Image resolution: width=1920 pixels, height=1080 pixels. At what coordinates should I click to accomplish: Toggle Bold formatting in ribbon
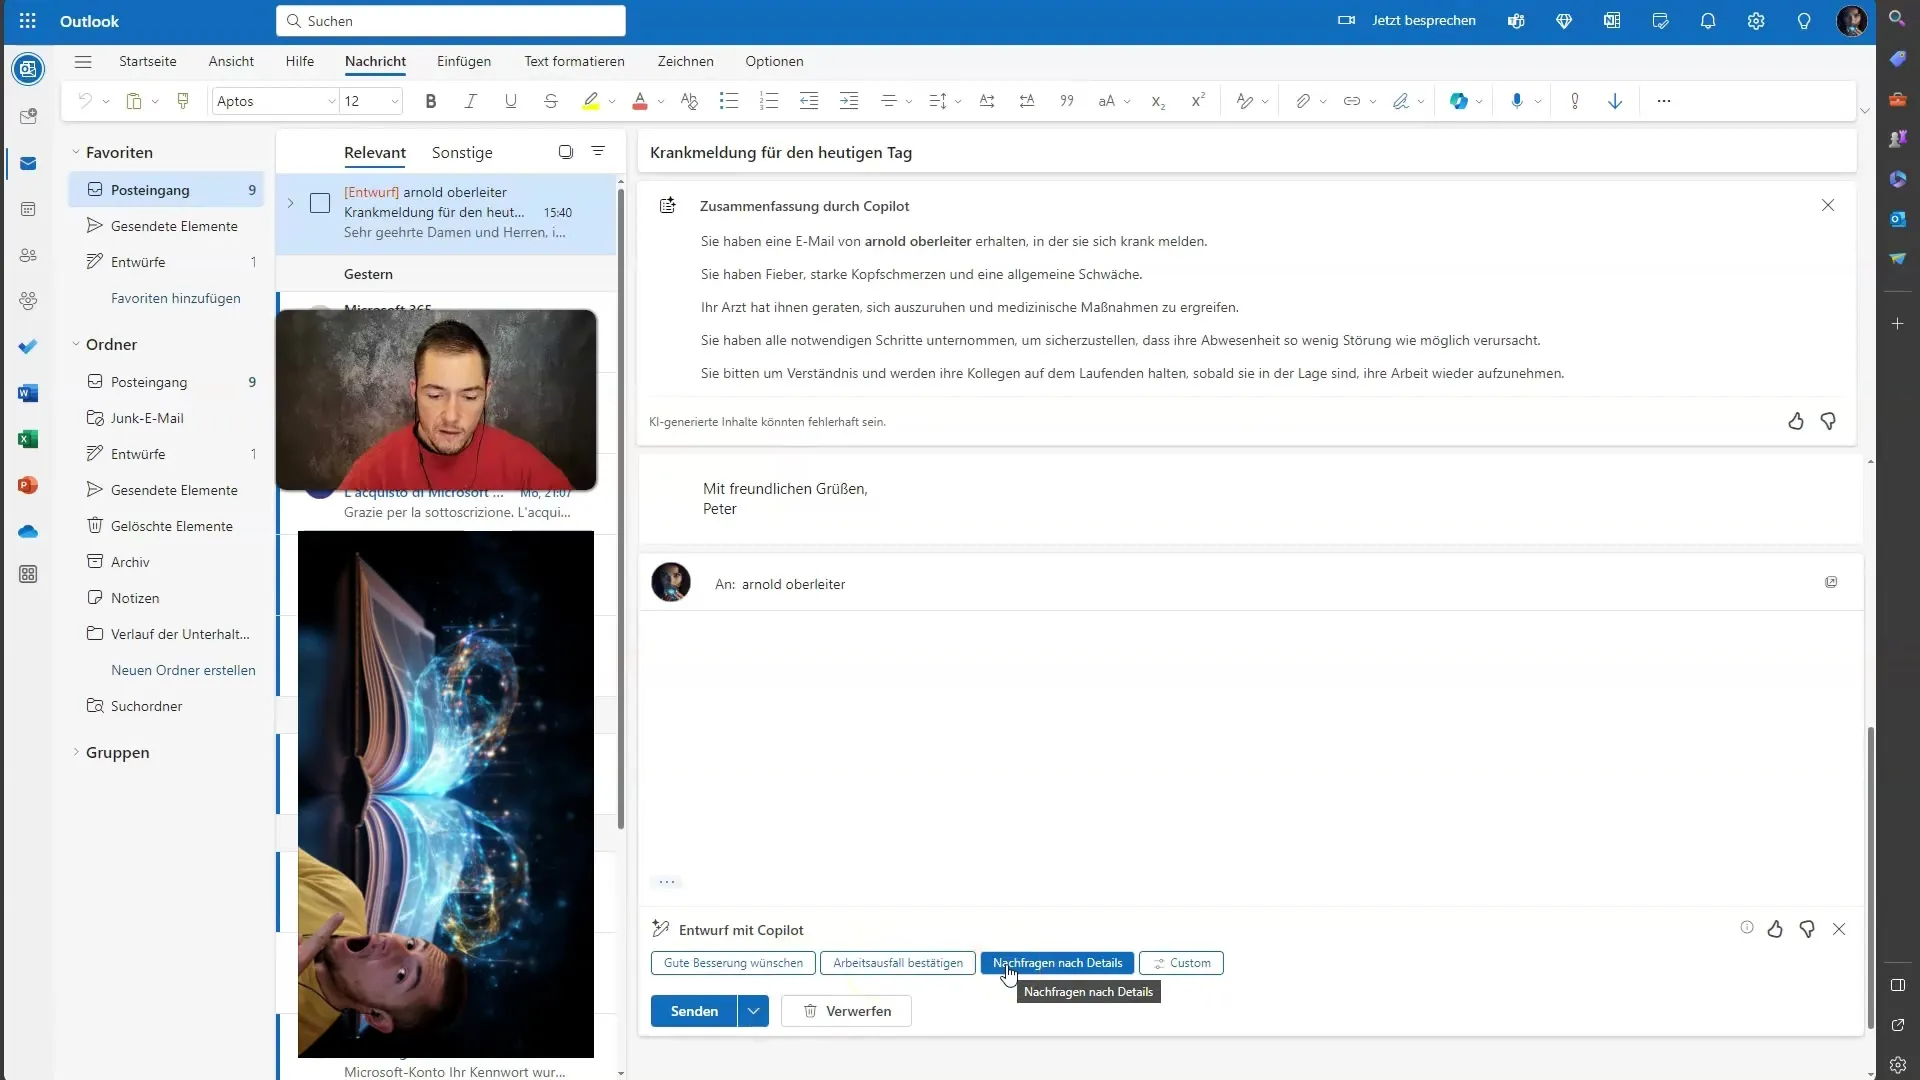point(430,100)
